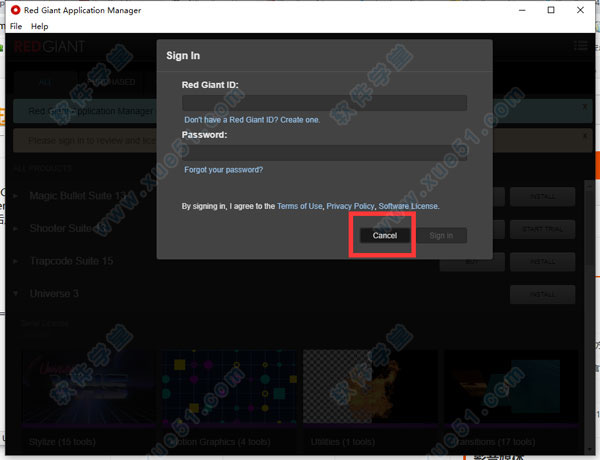Image resolution: width=600 pixels, height=460 pixels.
Task: Dismiss the 'Please sign in' banner
Action: [585, 136]
